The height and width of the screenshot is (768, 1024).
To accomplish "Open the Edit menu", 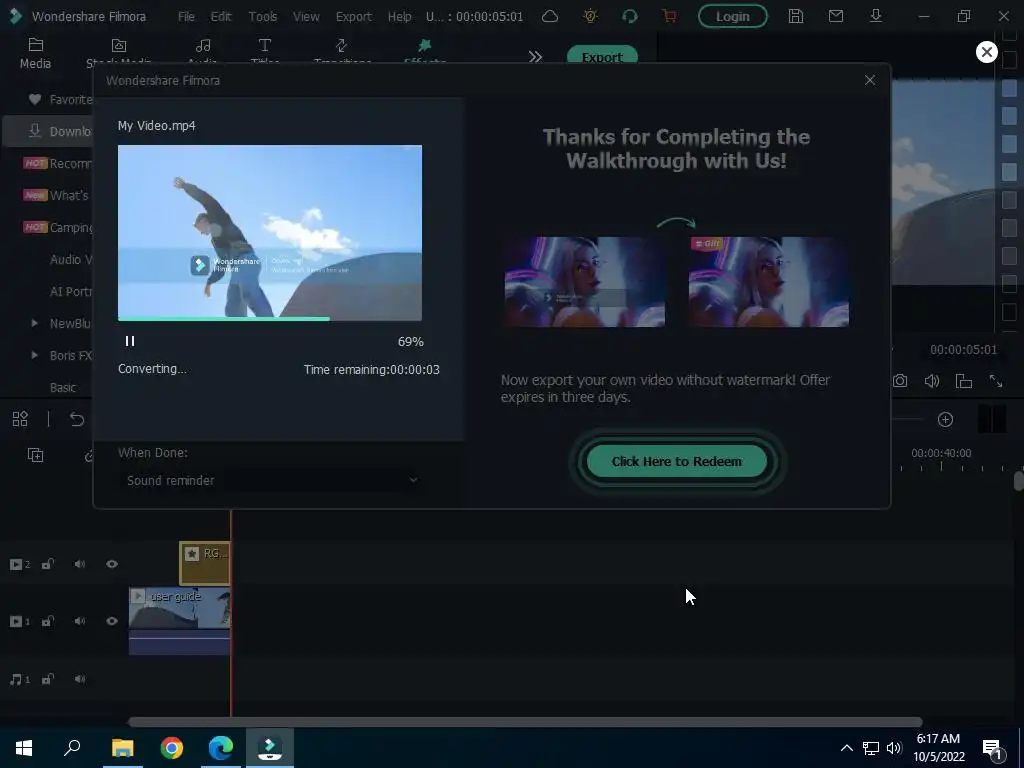I will [x=221, y=16].
